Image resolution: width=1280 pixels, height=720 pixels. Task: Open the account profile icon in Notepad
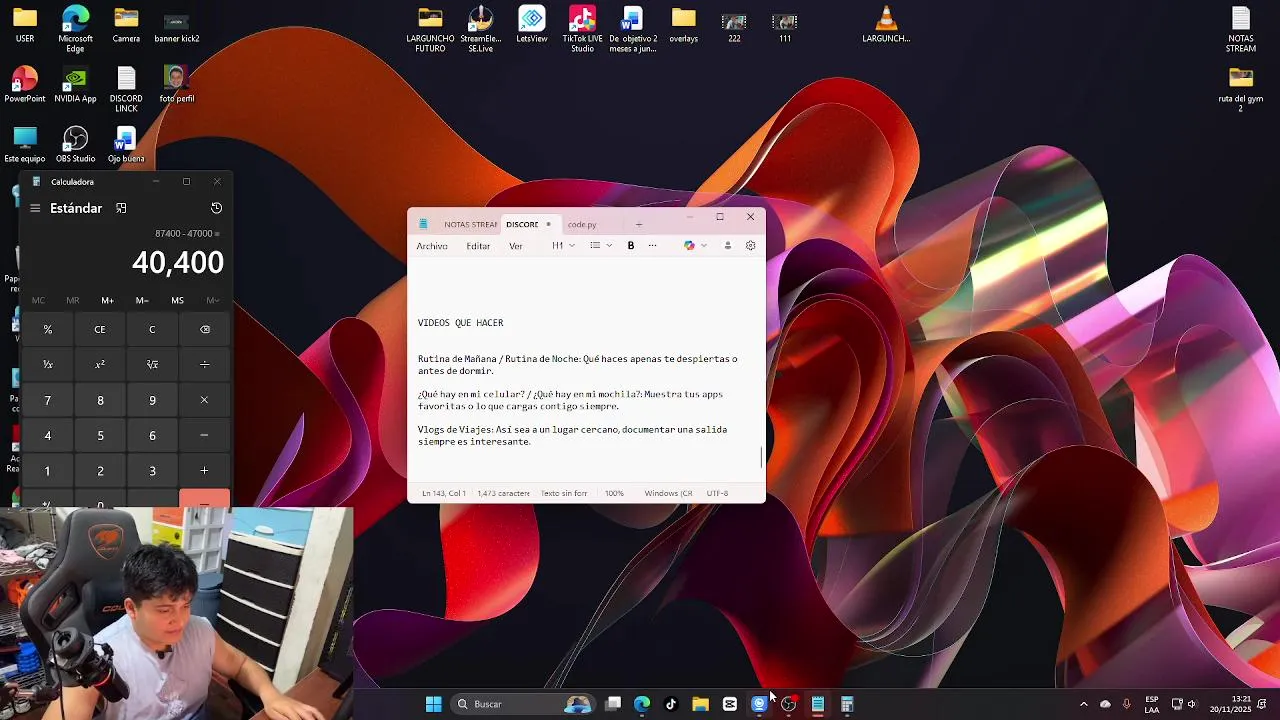coord(727,246)
